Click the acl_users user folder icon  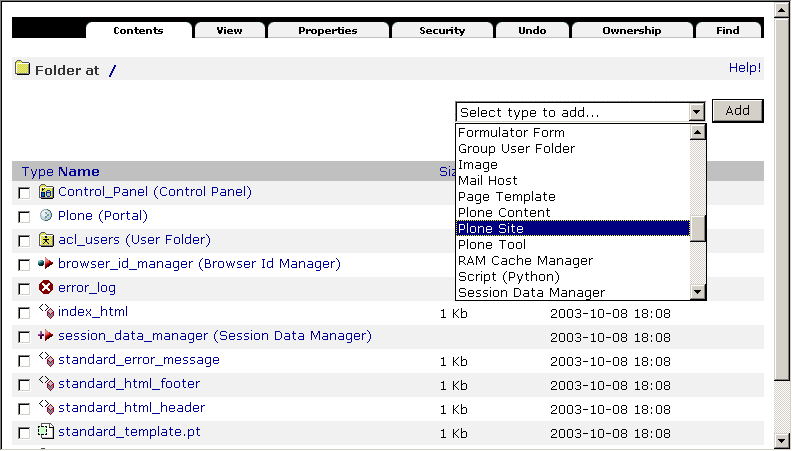(46, 240)
